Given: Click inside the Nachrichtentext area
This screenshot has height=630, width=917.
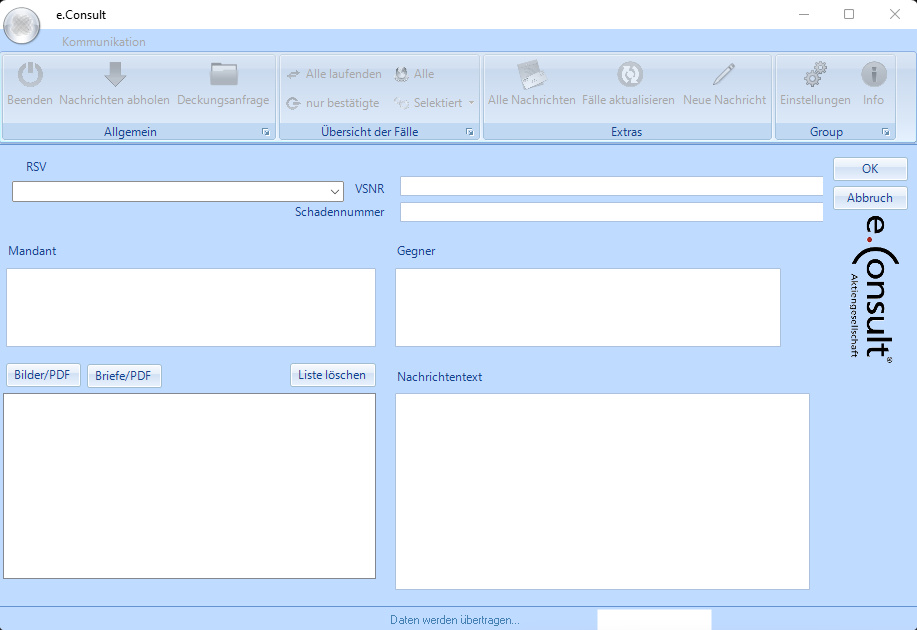Looking at the screenshot, I should (602, 491).
